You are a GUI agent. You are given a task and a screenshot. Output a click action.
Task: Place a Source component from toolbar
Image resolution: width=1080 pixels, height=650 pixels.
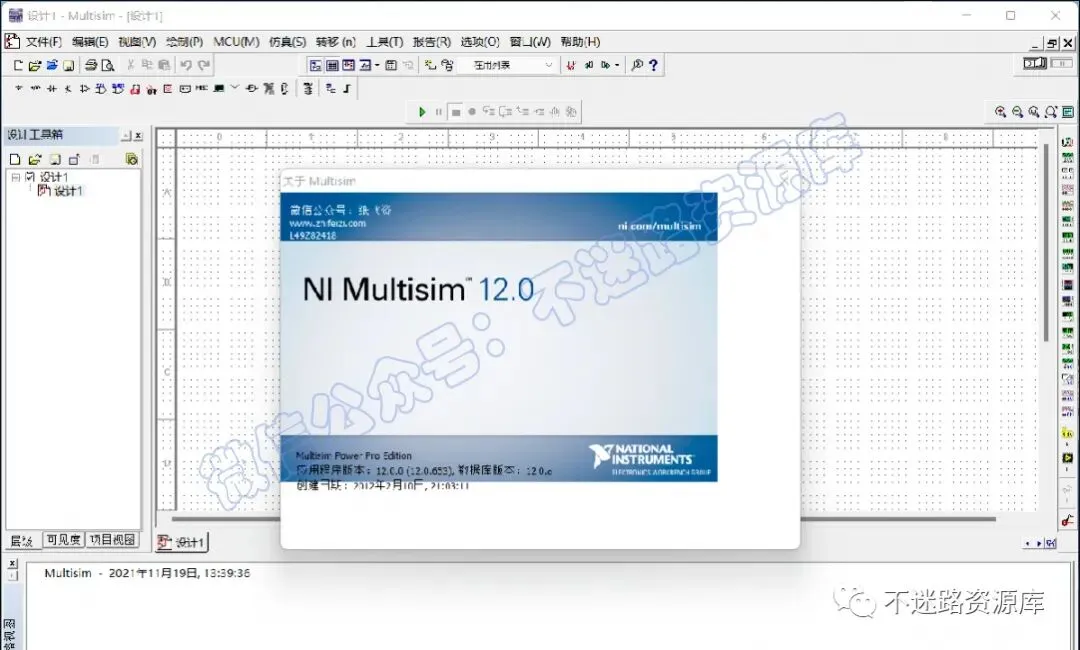tap(19, 89)
